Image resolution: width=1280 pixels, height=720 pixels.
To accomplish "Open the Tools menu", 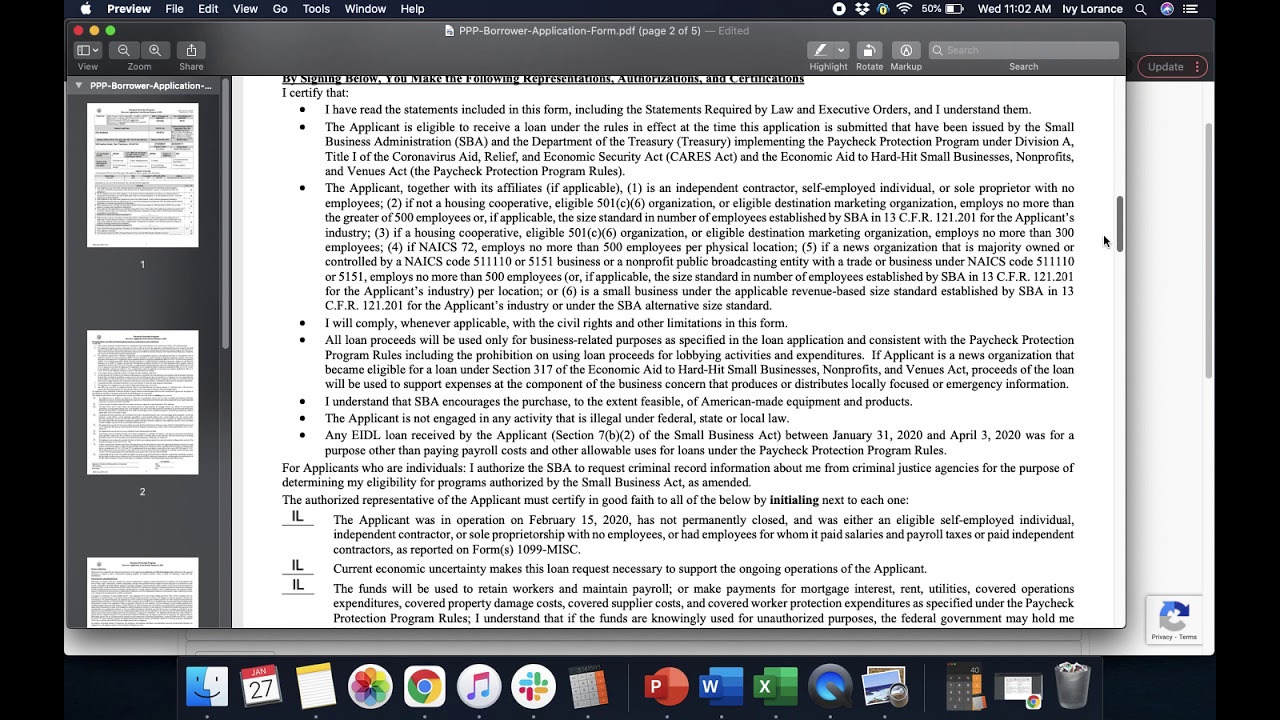I will pos(316,9).
